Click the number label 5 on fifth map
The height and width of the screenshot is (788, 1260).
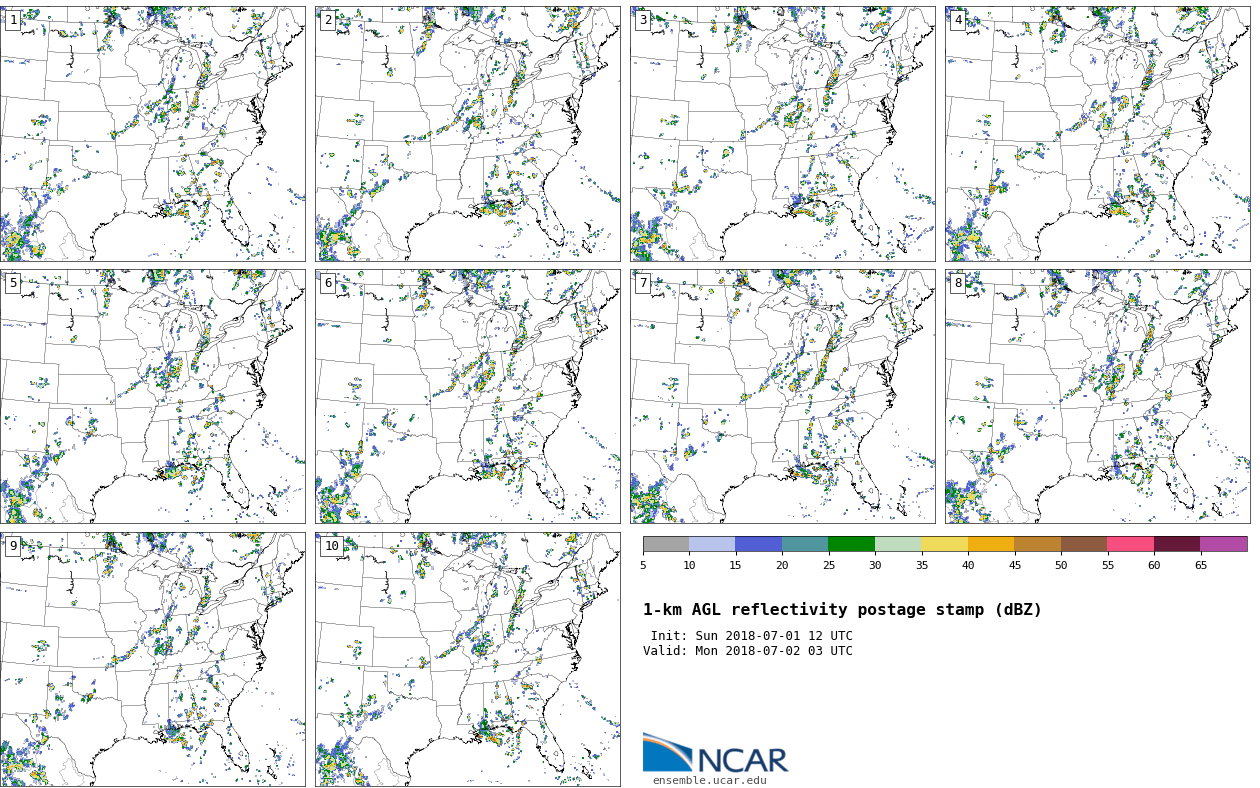13,283
